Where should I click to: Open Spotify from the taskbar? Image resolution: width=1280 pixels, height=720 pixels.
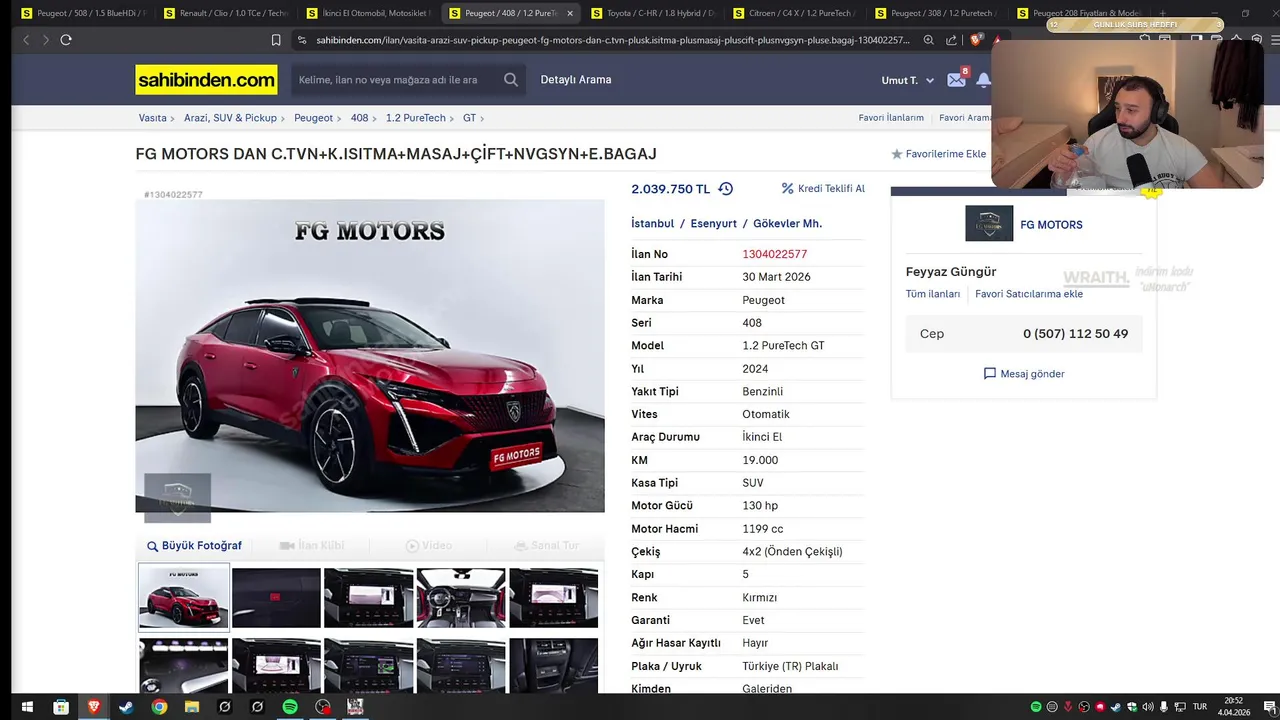click(x=290, y=707)
